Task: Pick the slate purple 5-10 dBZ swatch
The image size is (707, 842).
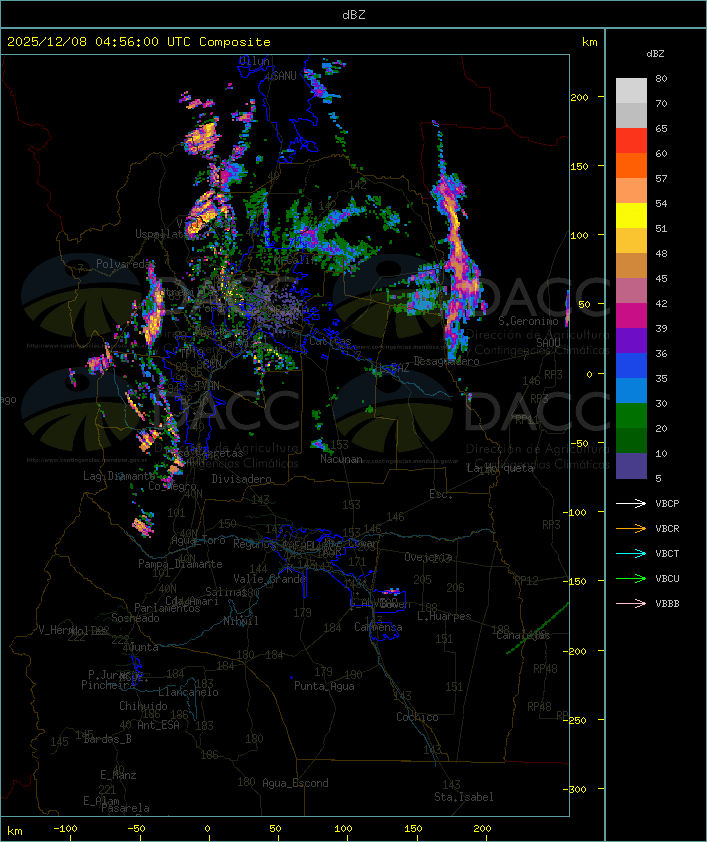Action: (631, 466)
